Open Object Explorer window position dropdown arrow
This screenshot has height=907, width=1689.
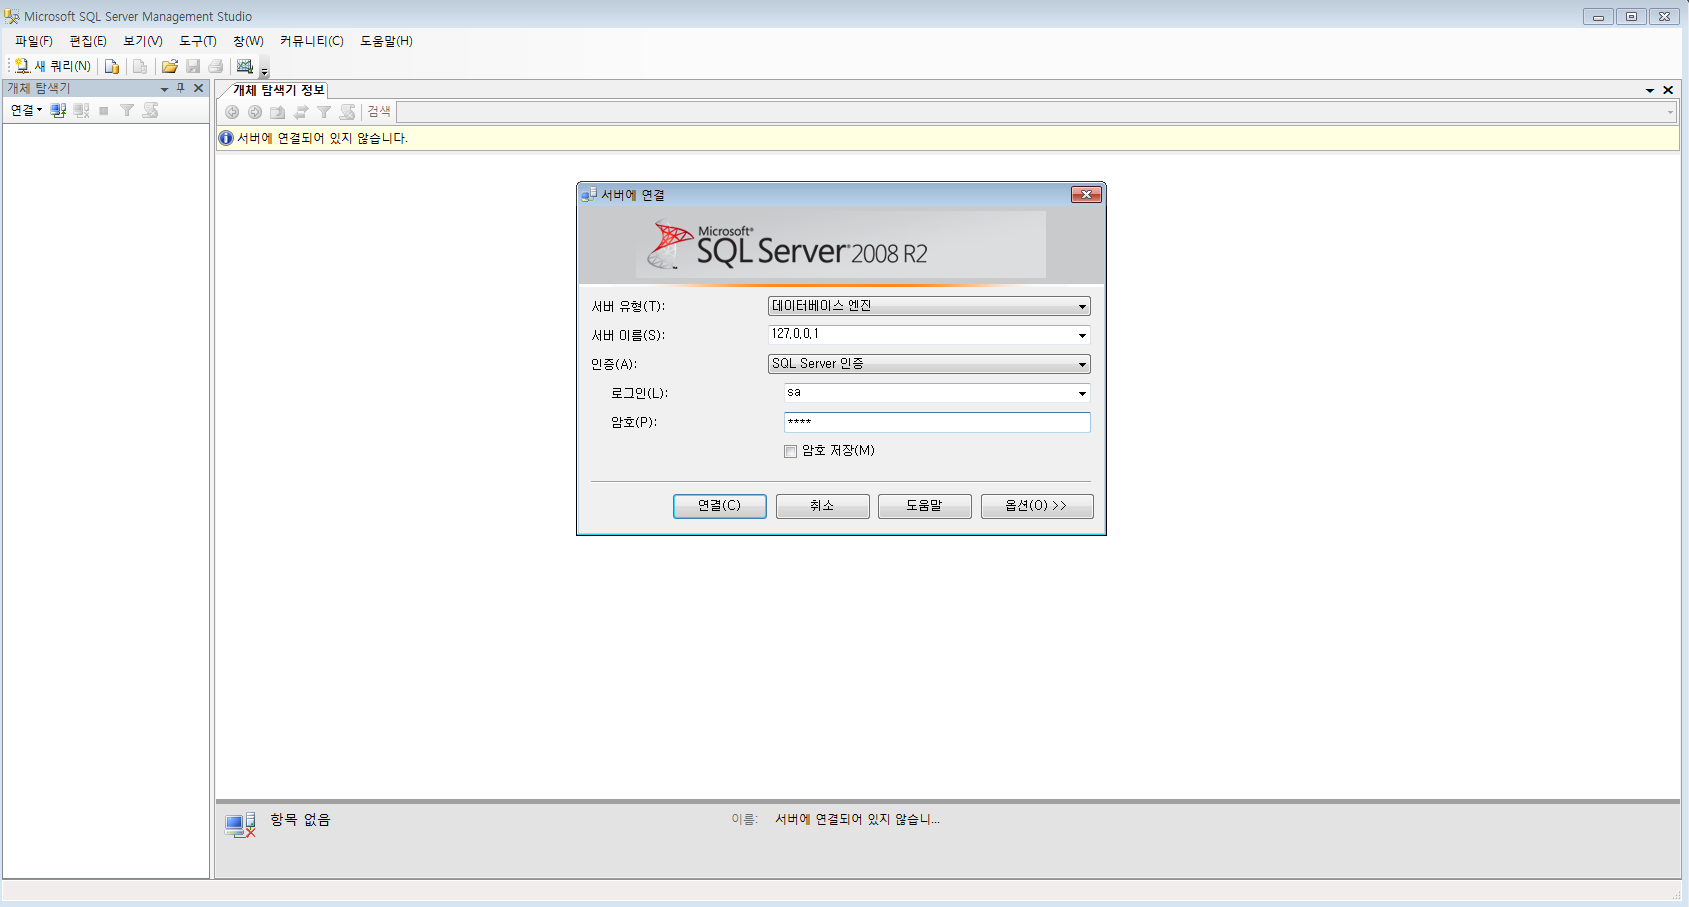pos(164,89)
